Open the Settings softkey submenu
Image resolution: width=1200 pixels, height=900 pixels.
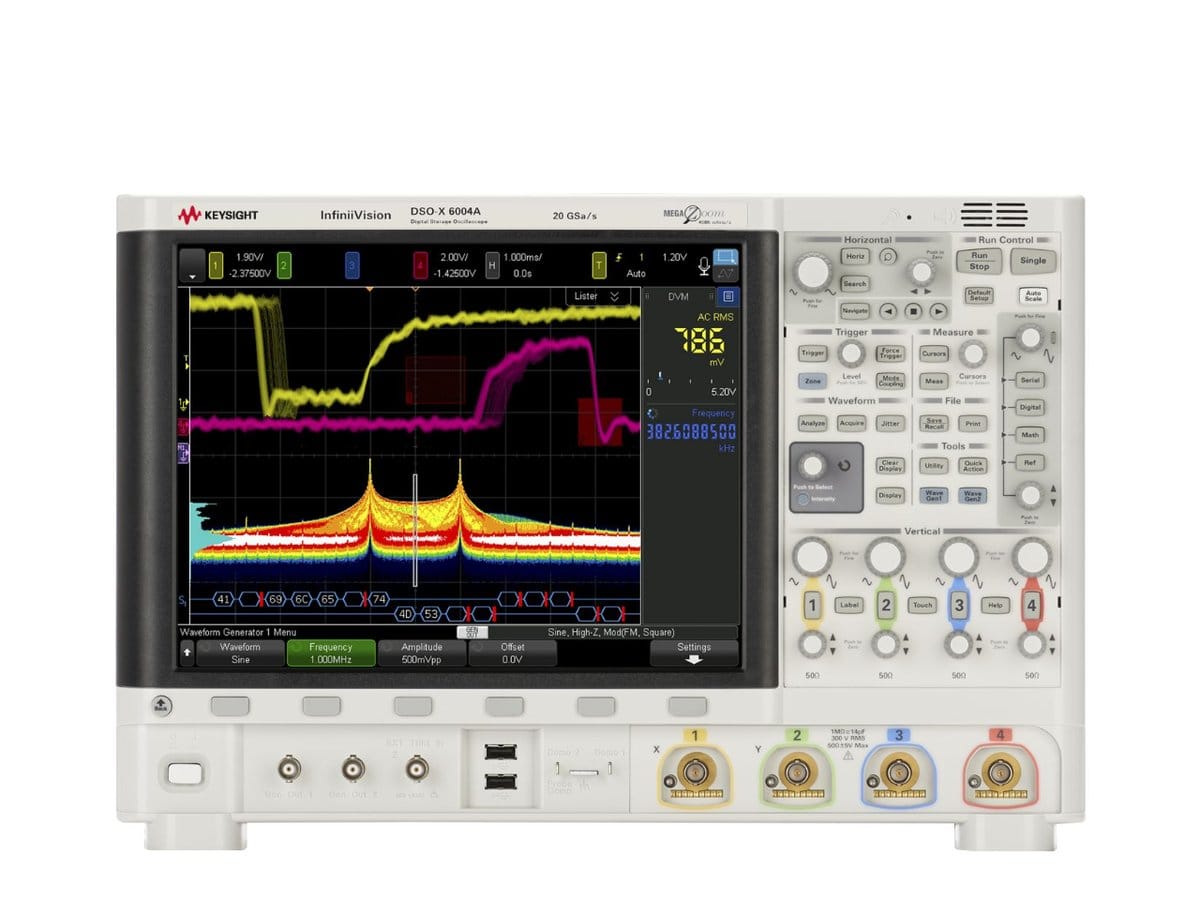coord(694,653)
